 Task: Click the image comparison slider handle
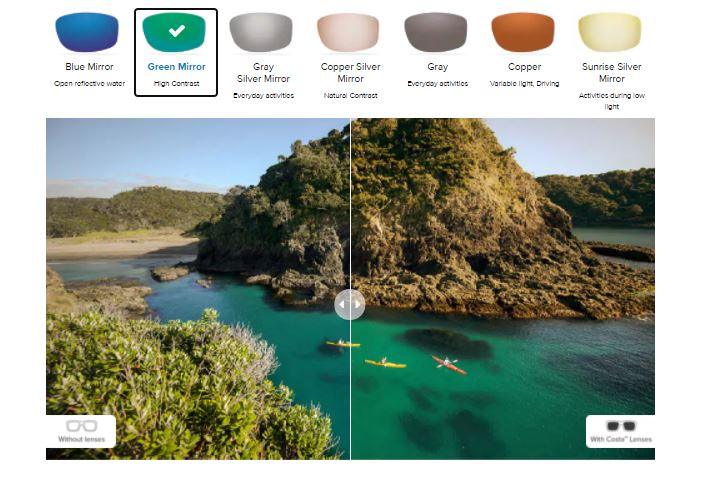(350, 304)
